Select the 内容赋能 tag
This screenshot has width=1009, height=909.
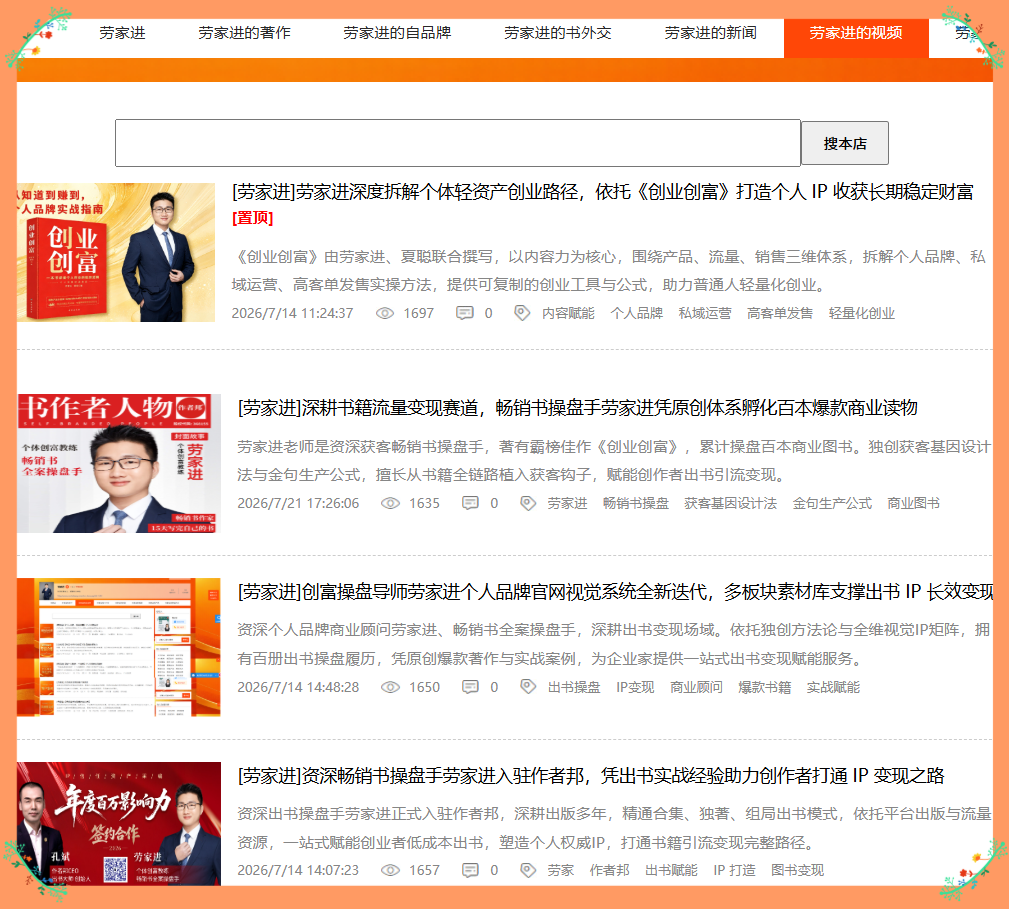[568, 313]
